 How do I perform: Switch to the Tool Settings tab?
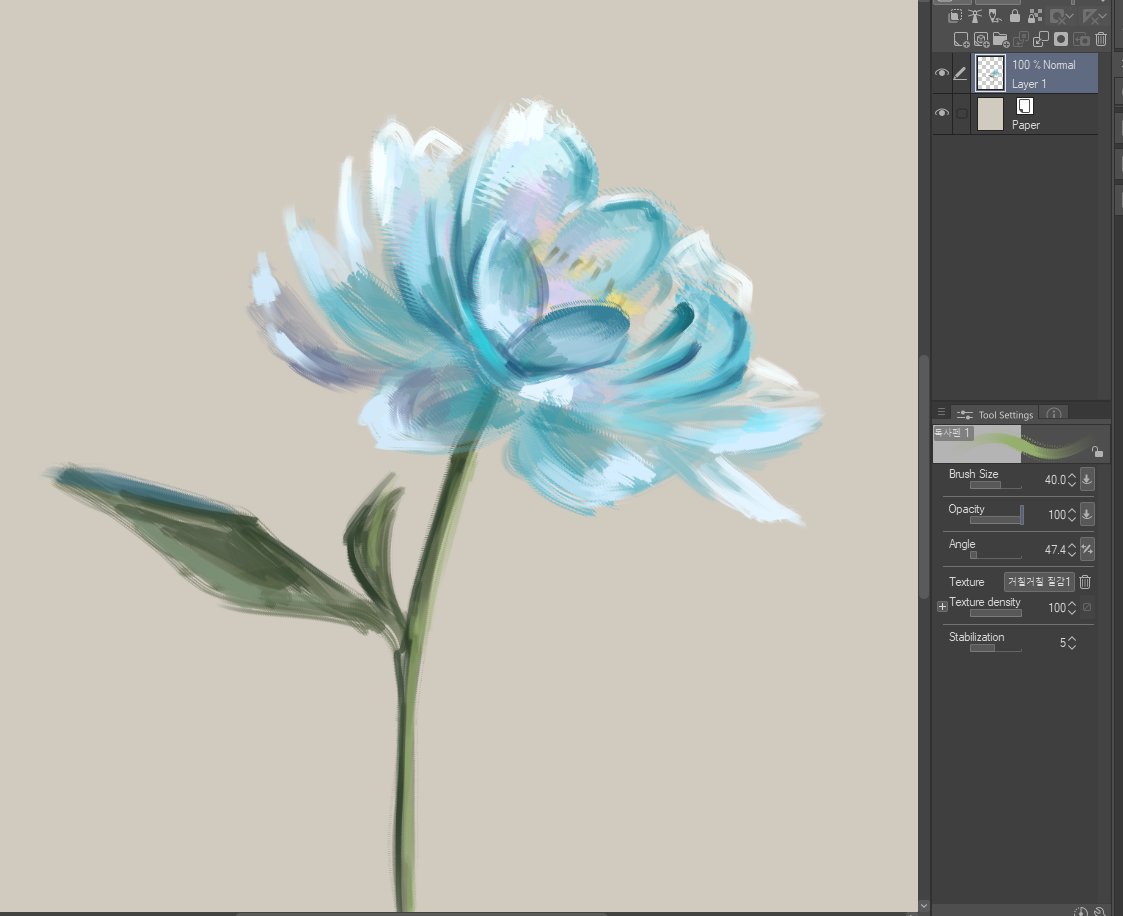(x=996, y=415)
